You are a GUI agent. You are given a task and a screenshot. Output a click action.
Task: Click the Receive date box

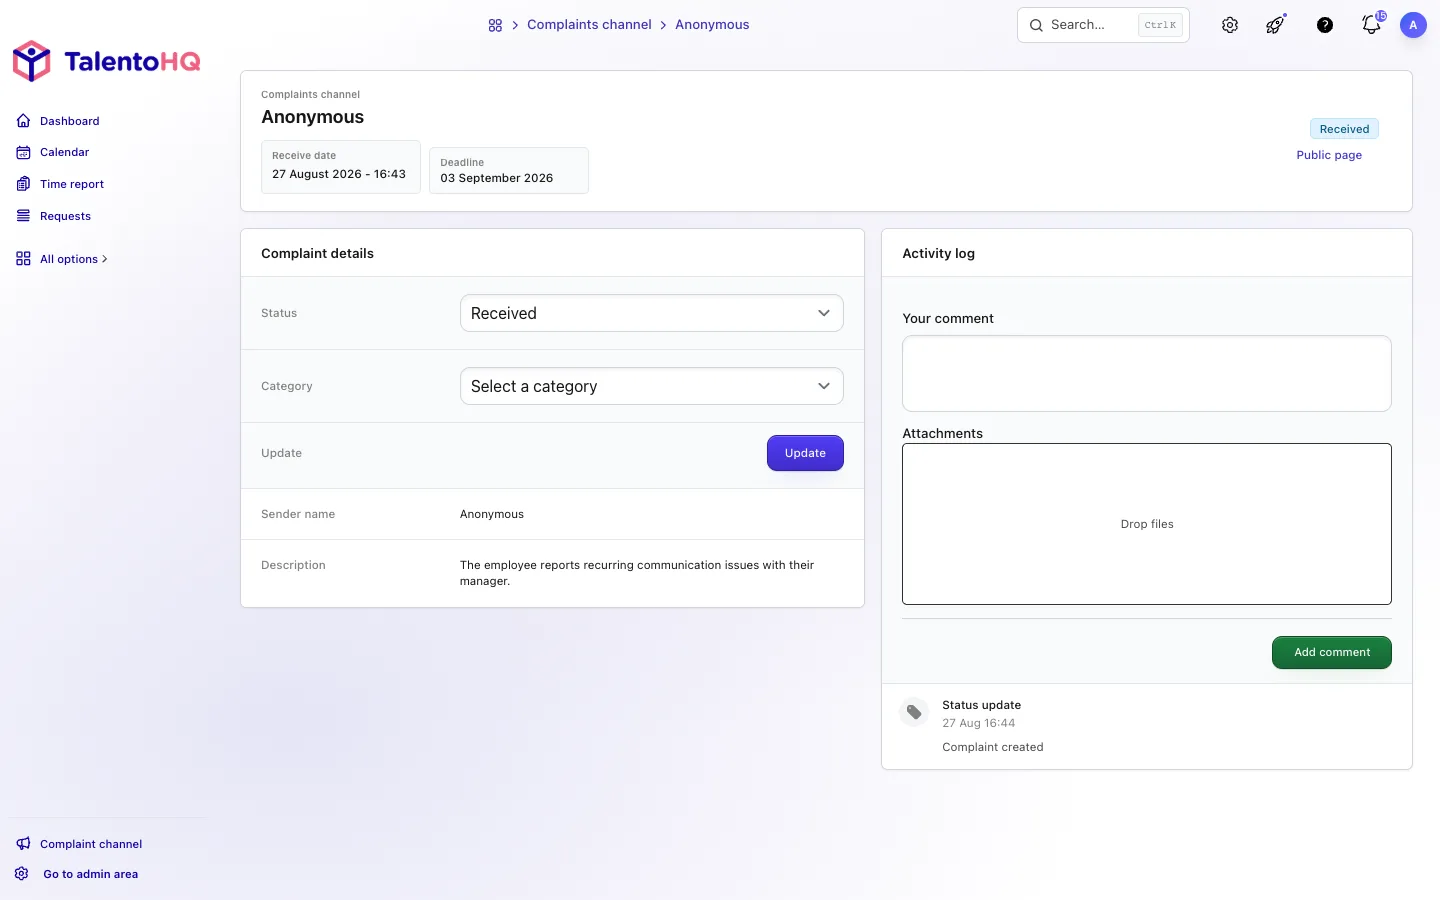coord(341,166)
